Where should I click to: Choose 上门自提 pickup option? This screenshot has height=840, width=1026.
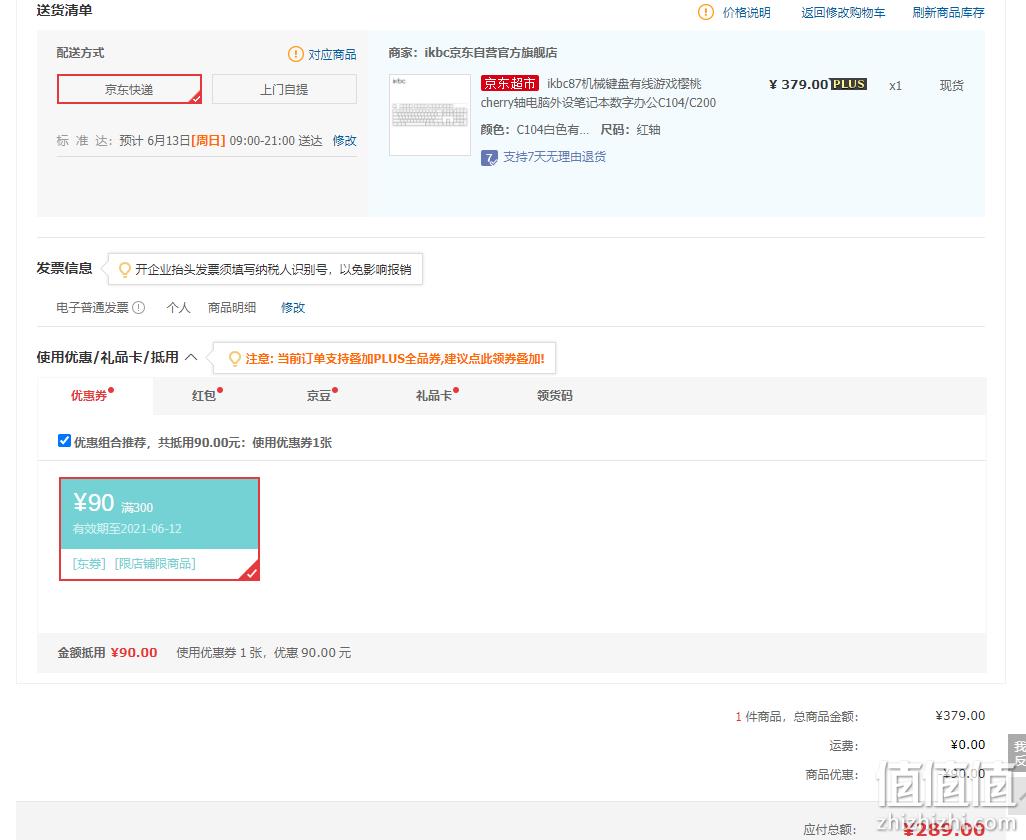[284, 90]
